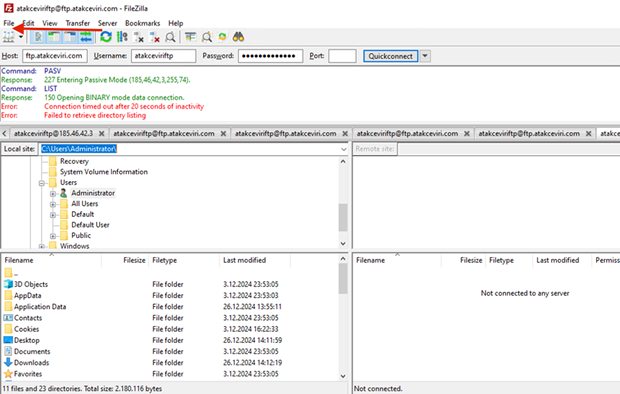Select the Default User folder in the tree
Screen dimensions: 620x394
coord(90,225)
